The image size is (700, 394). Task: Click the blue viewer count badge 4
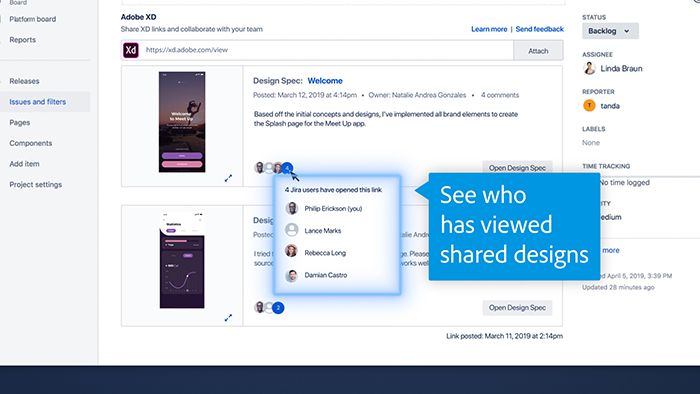pos(288,168)
